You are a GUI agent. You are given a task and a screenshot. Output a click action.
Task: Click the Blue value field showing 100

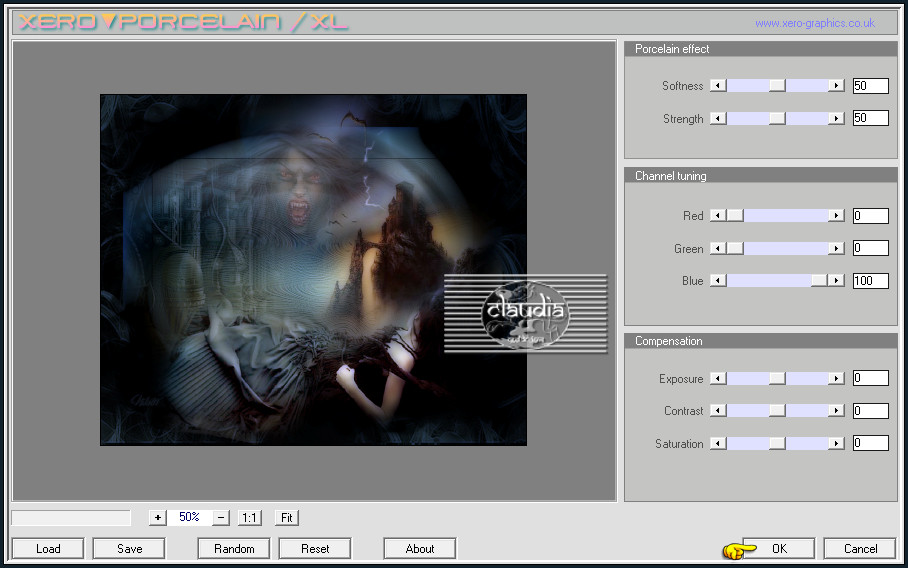click(x=870, y=281)
